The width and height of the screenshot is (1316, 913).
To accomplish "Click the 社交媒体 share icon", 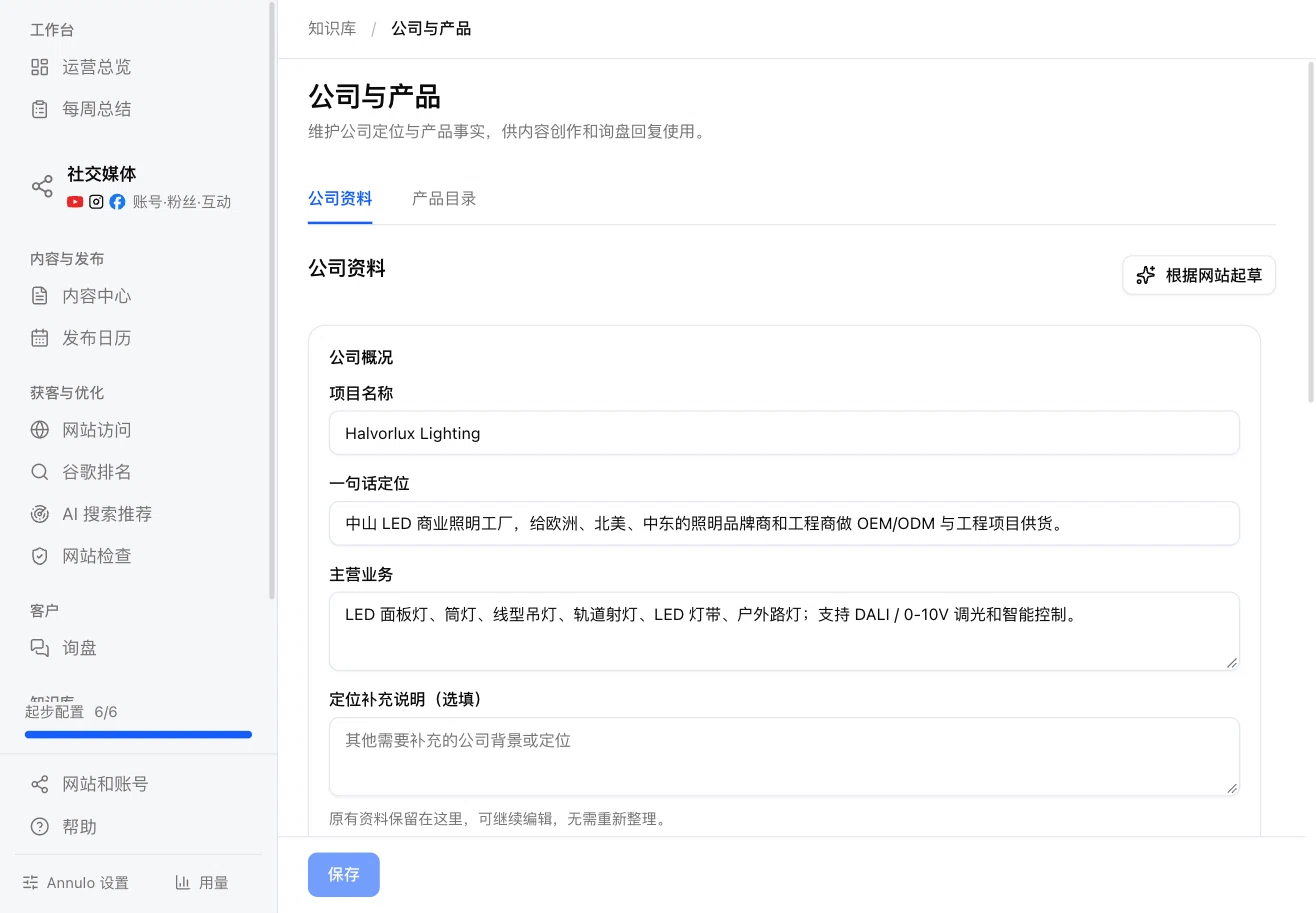I will pyautogui.click(x=42, y=187).
